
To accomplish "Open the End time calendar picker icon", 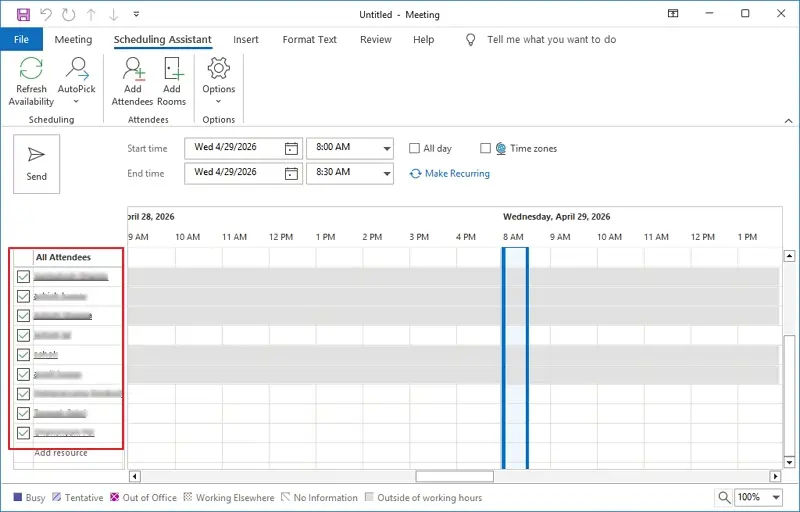I will coord(291,173).
